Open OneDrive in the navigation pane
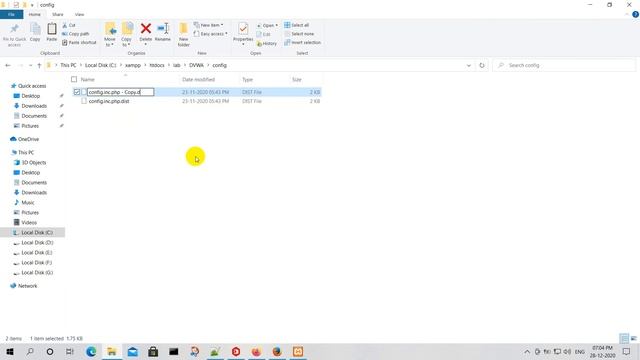This screenshot has height=360, width=640. [24, 139]
